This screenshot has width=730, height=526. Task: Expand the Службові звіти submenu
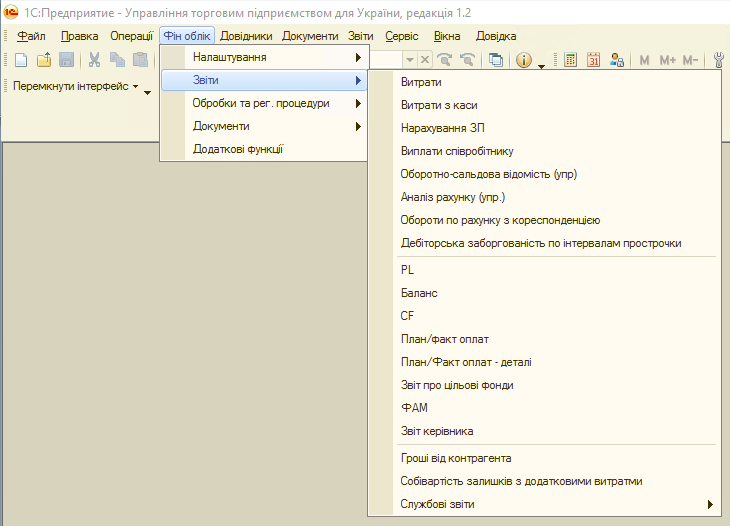pos(556,504)
